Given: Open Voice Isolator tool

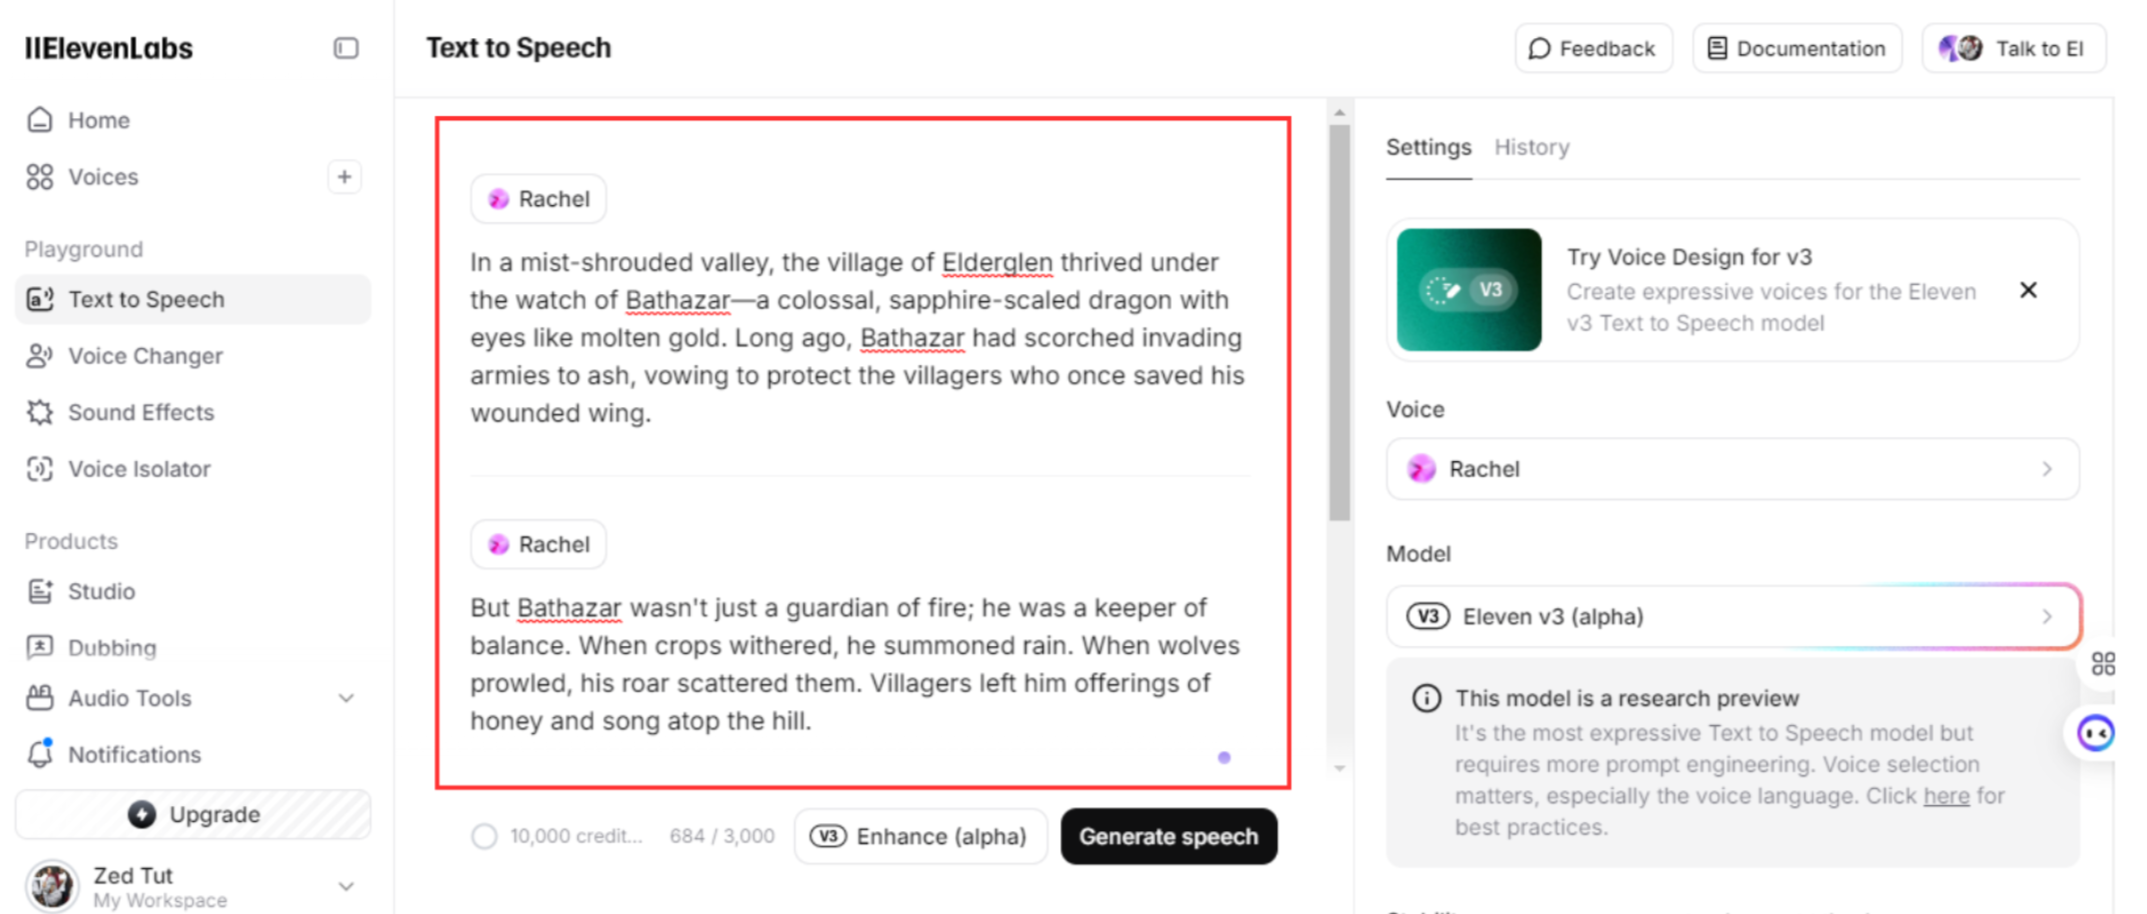Looking at the screenshot, I should pyautogui.click(x=139, y=469).
